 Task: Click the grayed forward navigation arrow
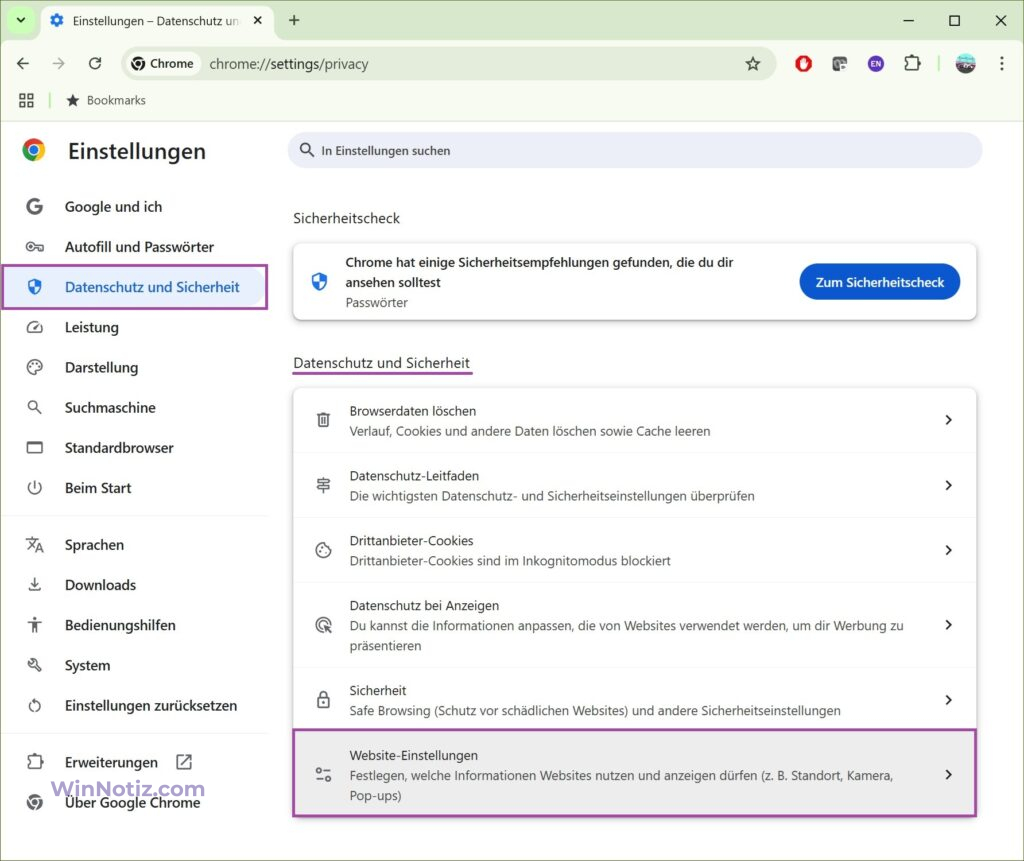click(59, 63)
